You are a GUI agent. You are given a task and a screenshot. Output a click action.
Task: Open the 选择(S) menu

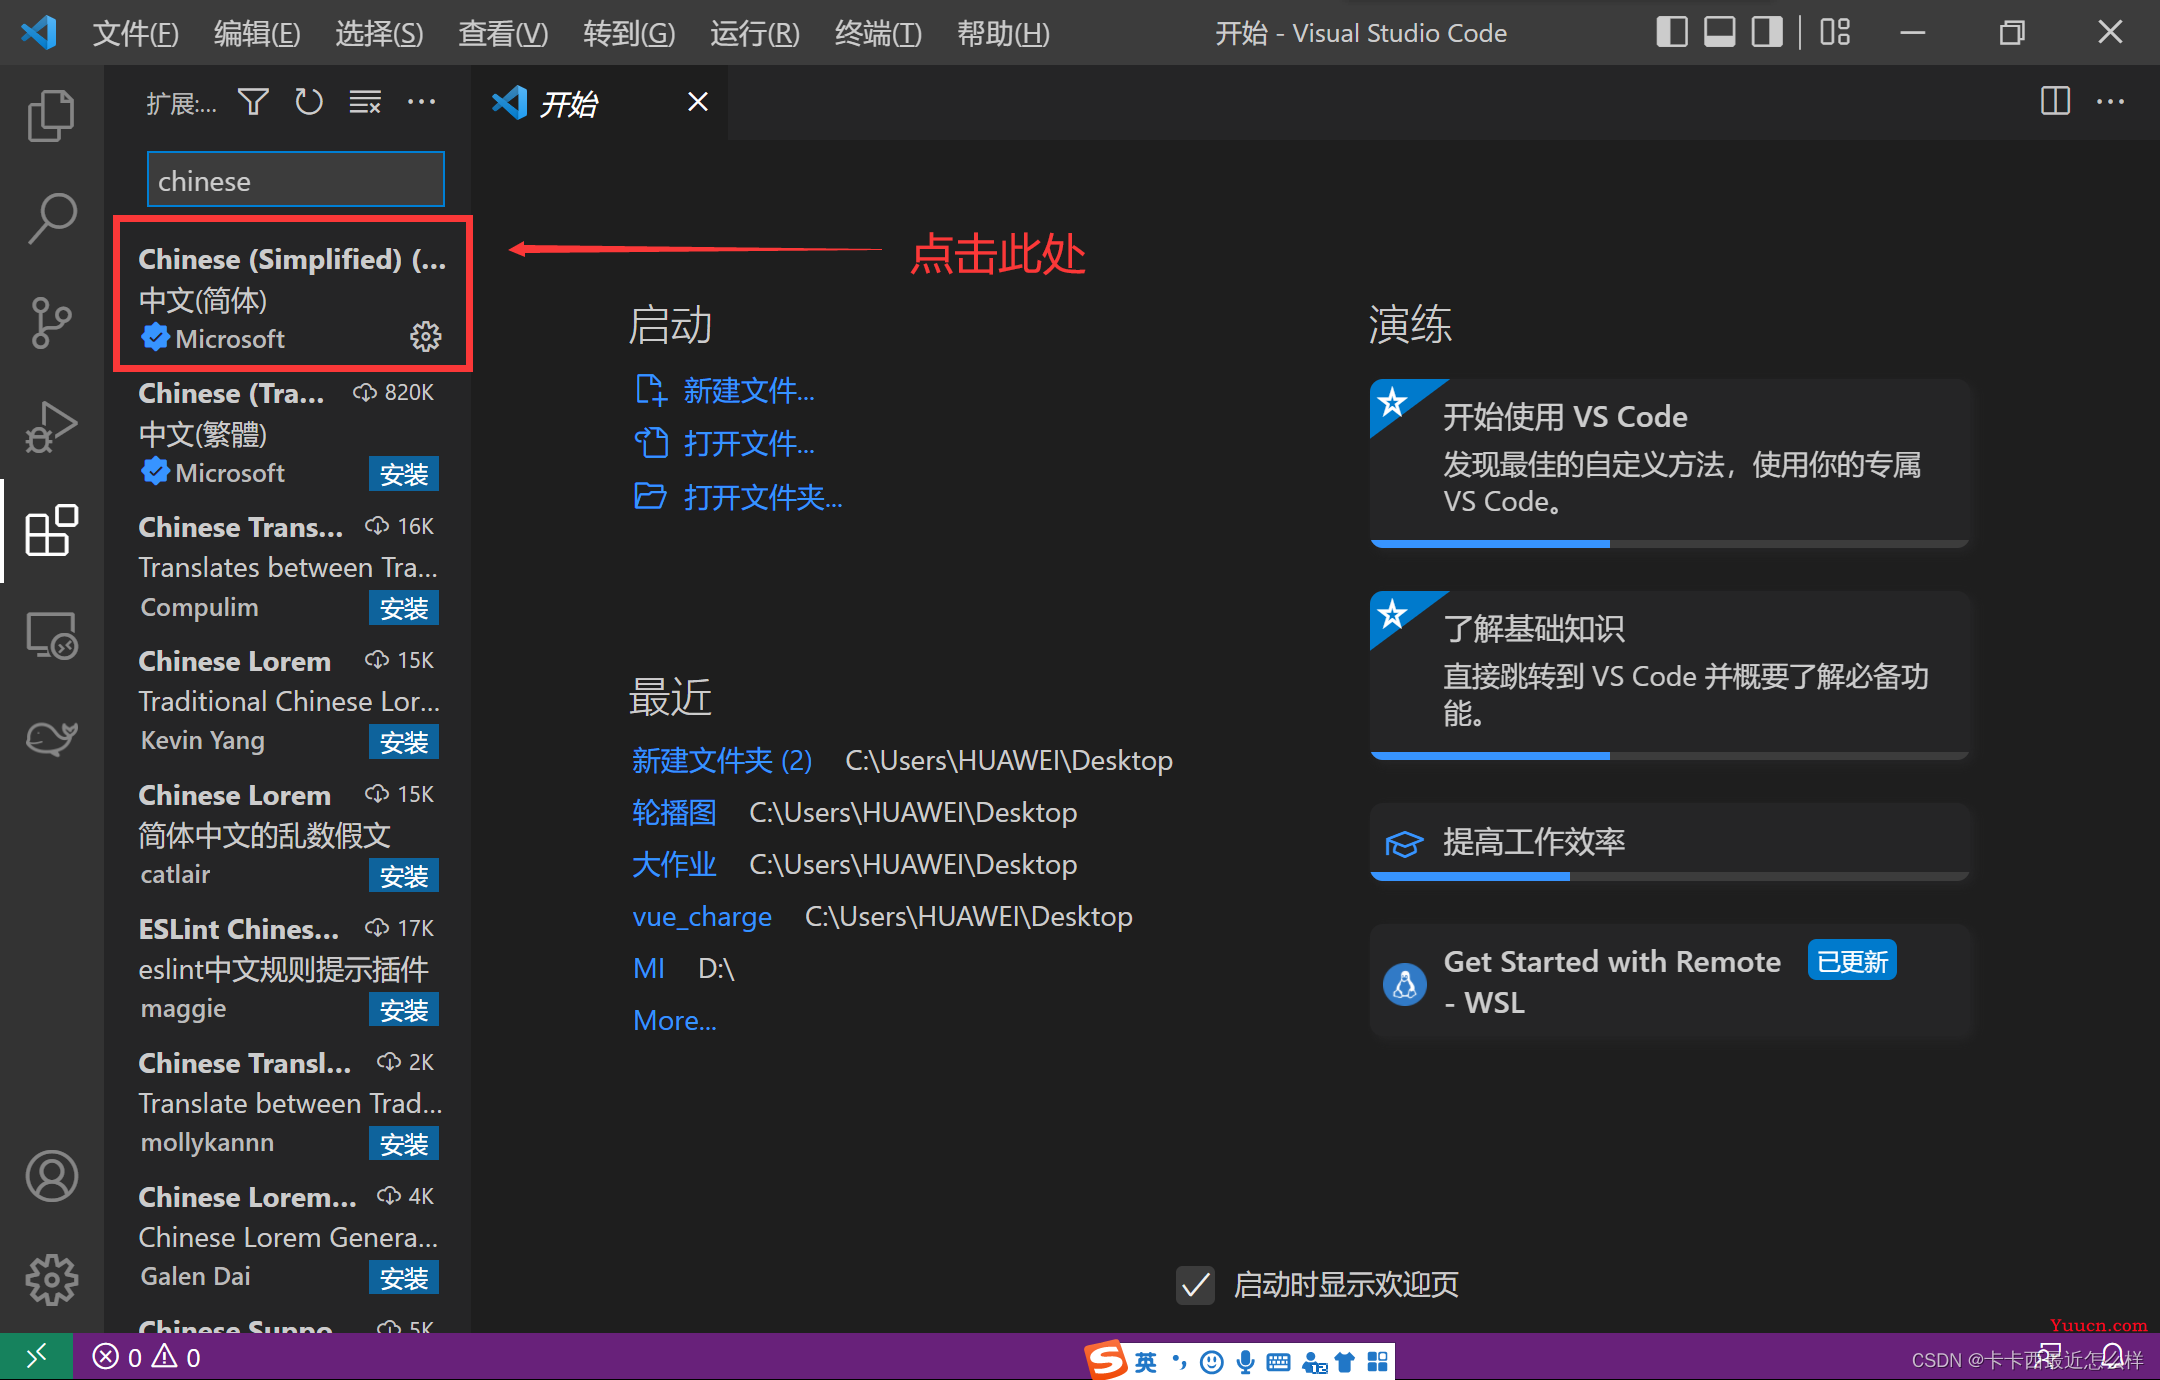click(379, 33)
